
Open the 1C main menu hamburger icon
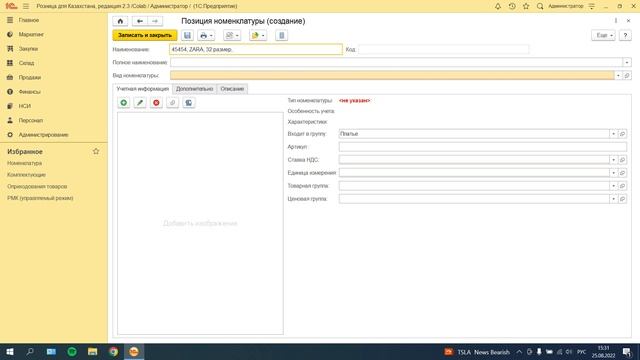click(26, 6)
